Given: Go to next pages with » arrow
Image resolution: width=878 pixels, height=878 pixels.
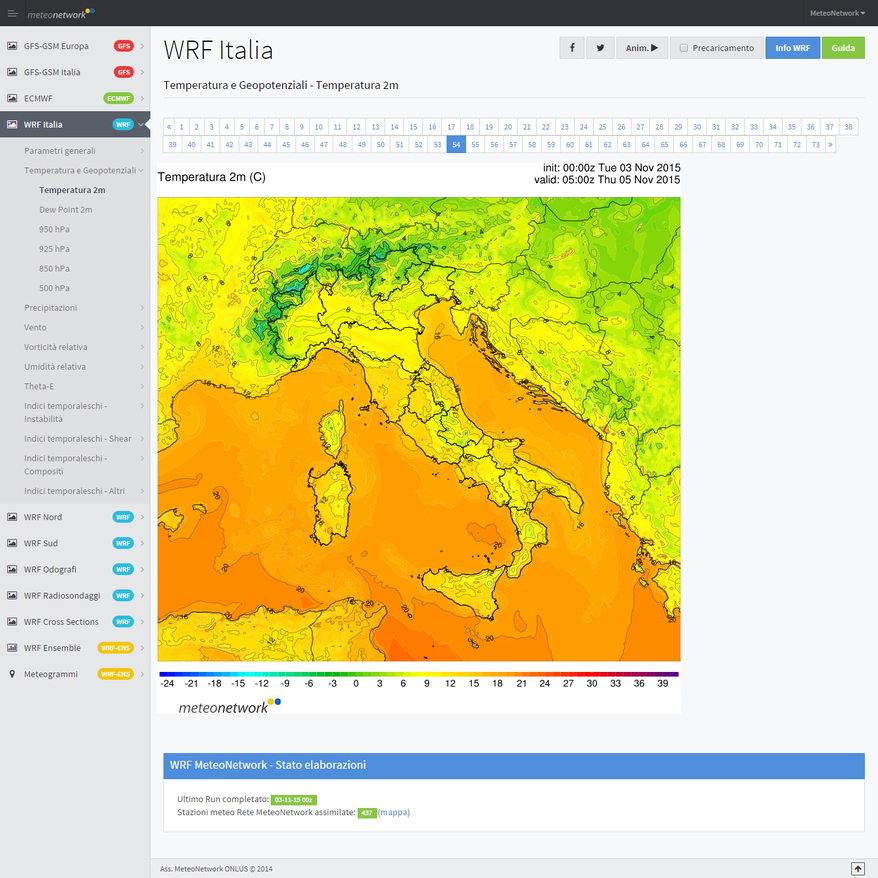Looking at the screenshot, I should pyautogui.click(x=830, y=144).
